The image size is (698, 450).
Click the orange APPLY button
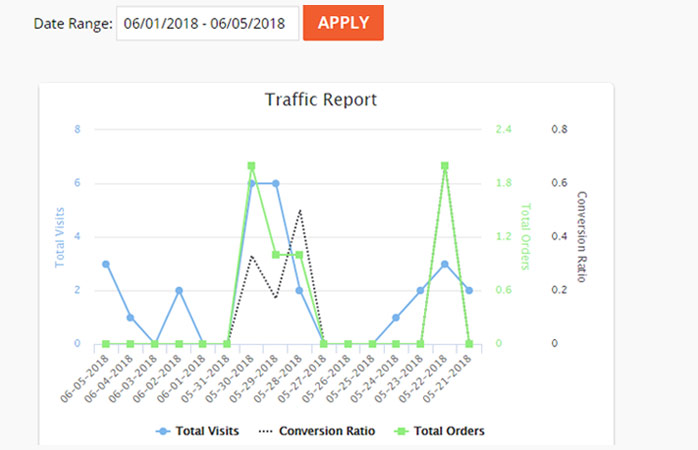(343, 23)
